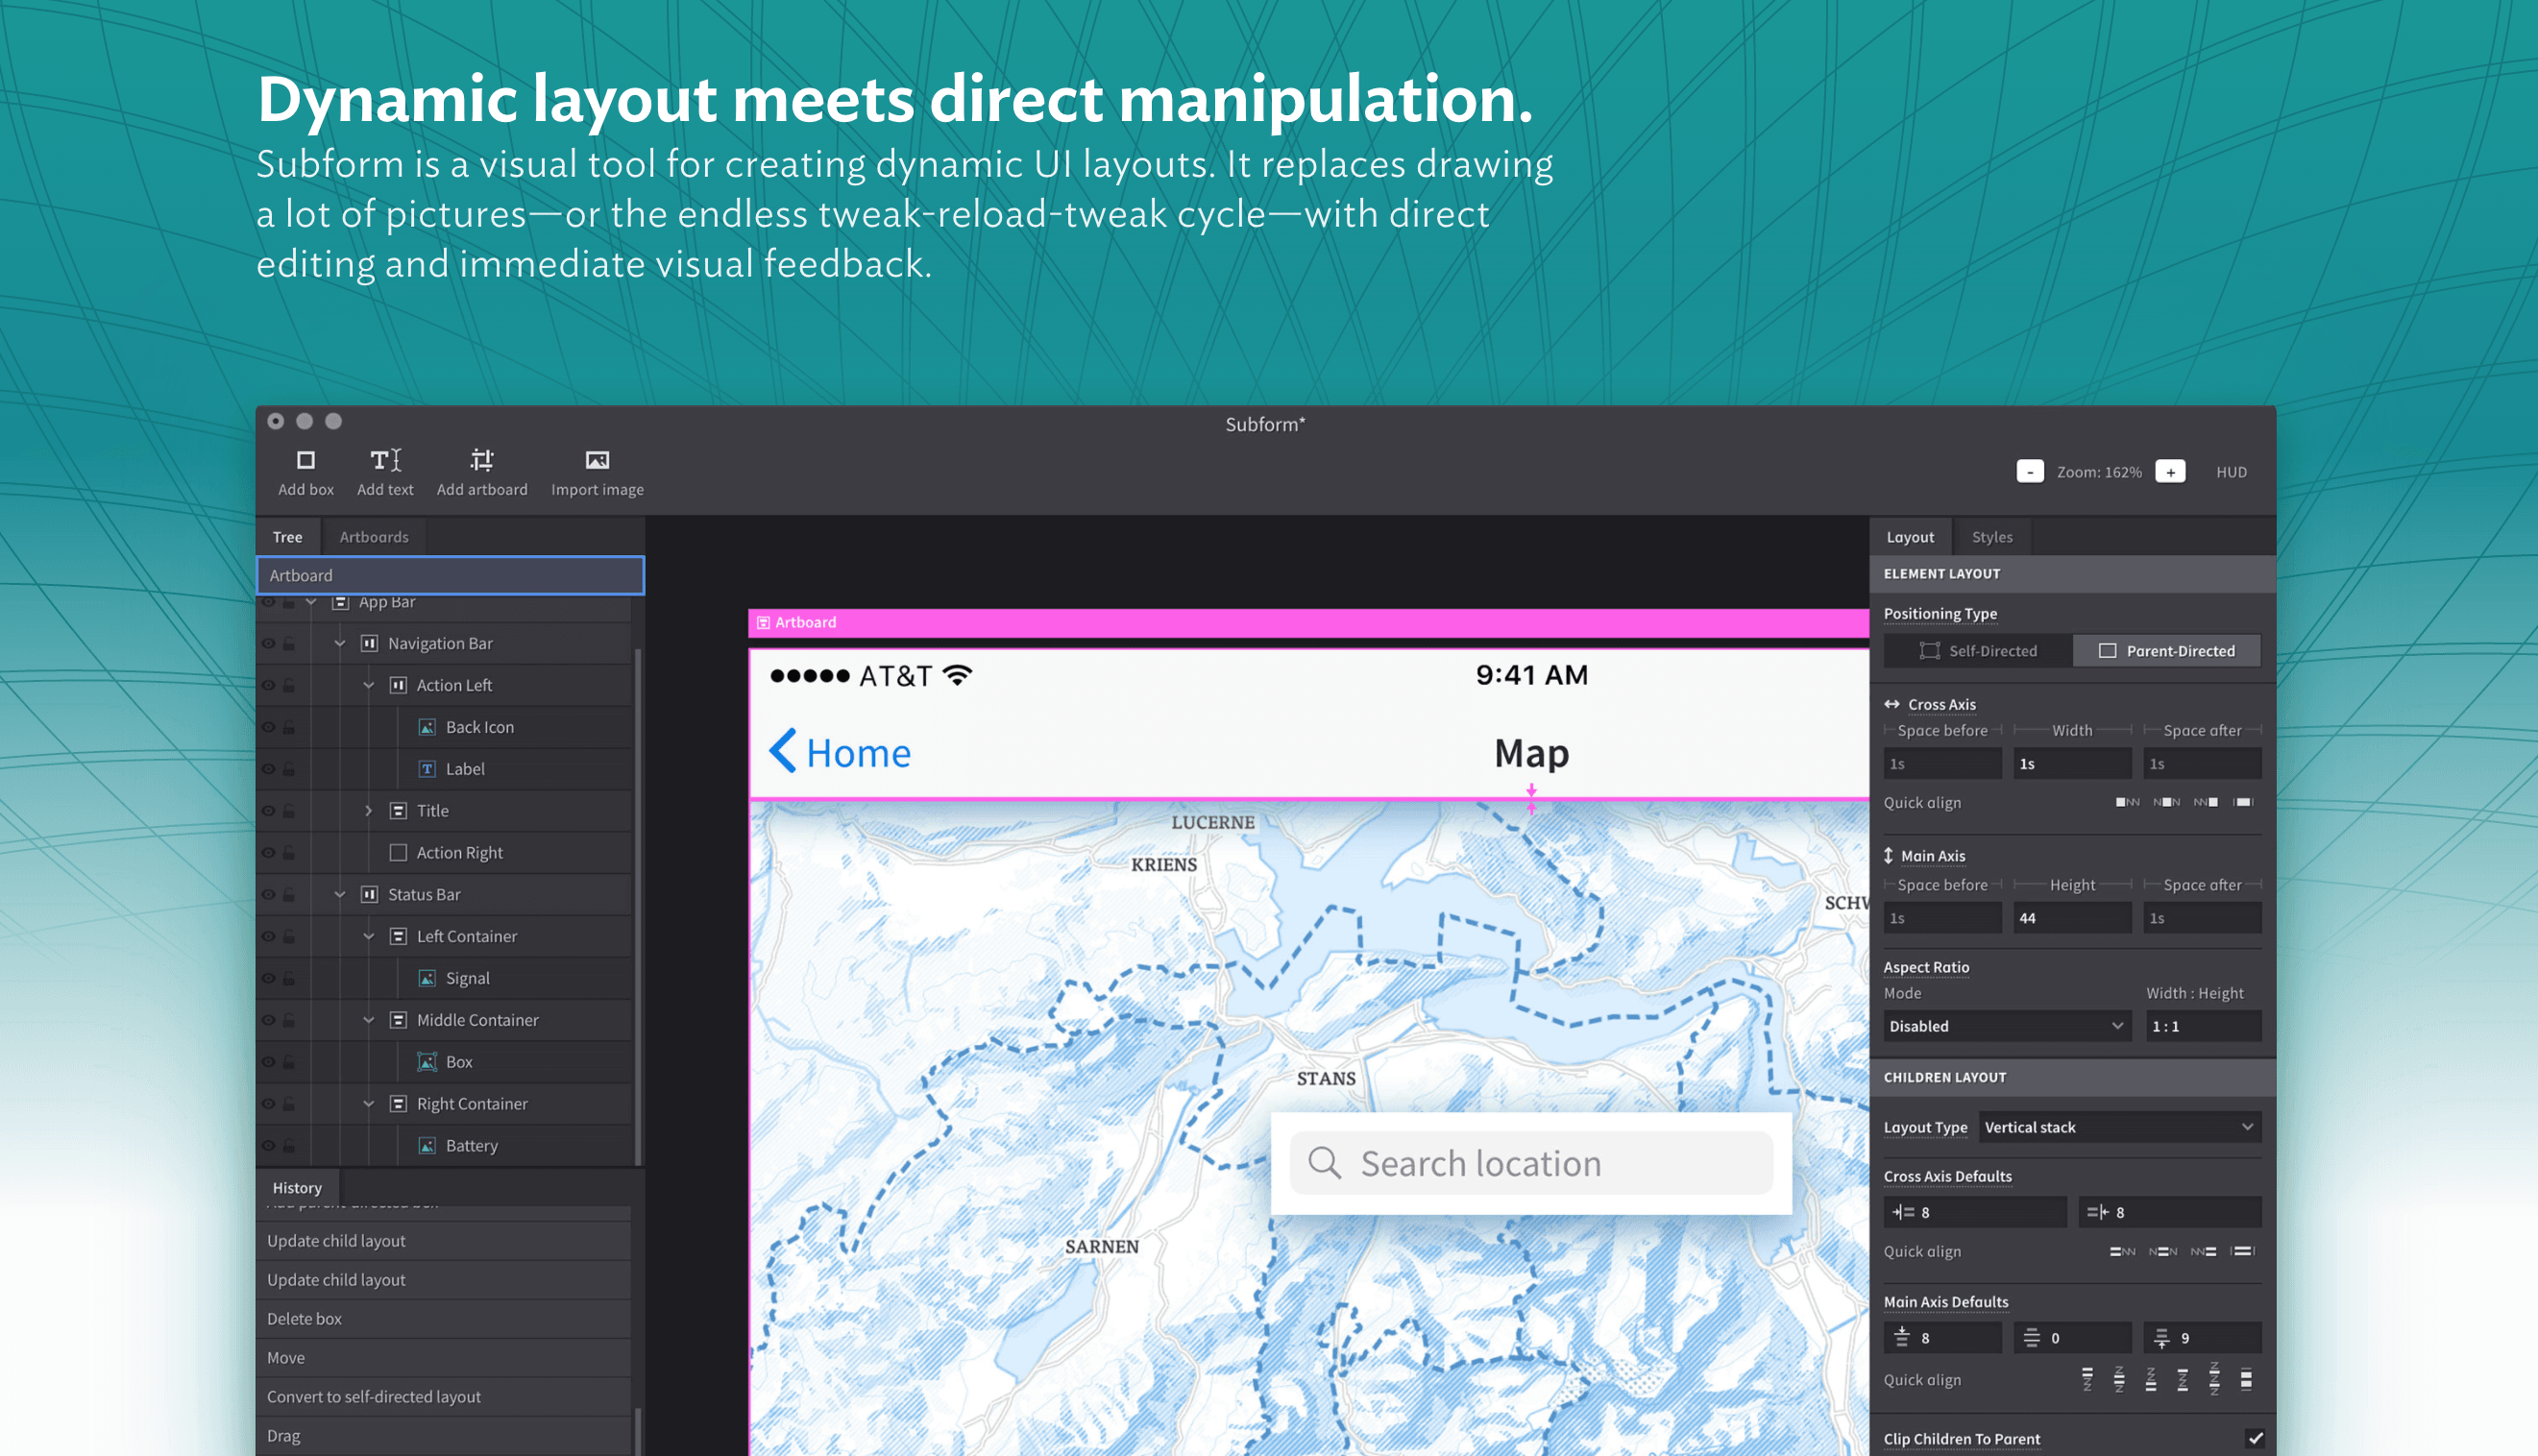2538x1456 pixels.
Task: Select Self-Directed positioning type
Action: pyautogui.click(x=1977, y=651)
